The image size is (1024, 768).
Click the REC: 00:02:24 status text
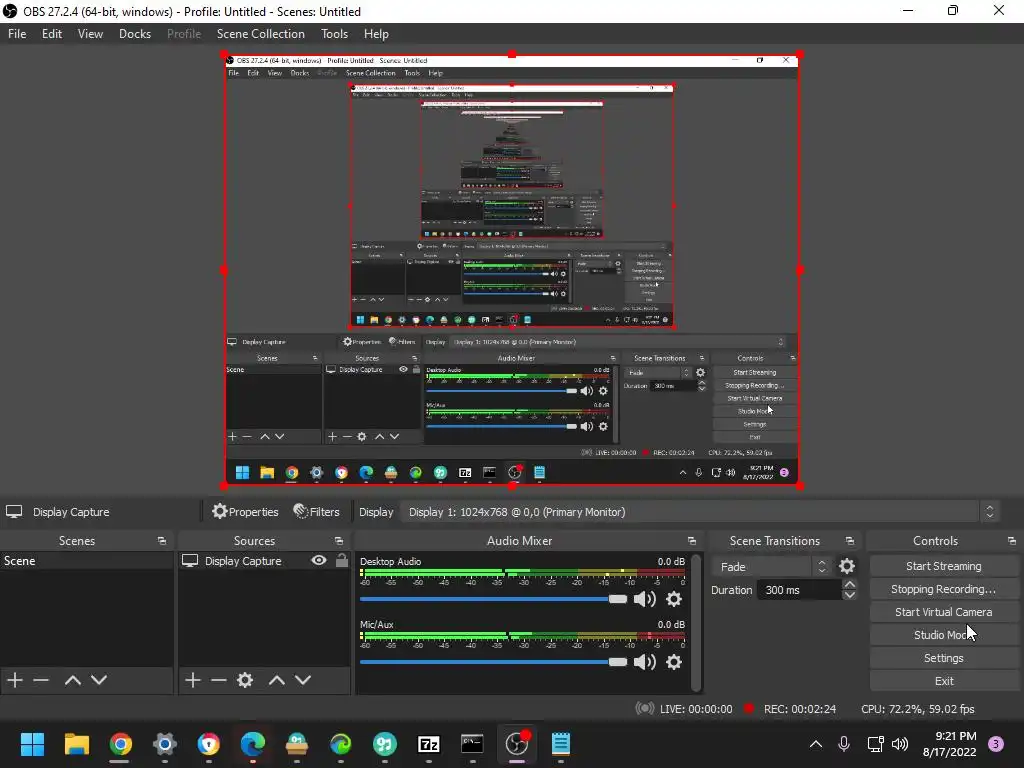tap(799, 709)
